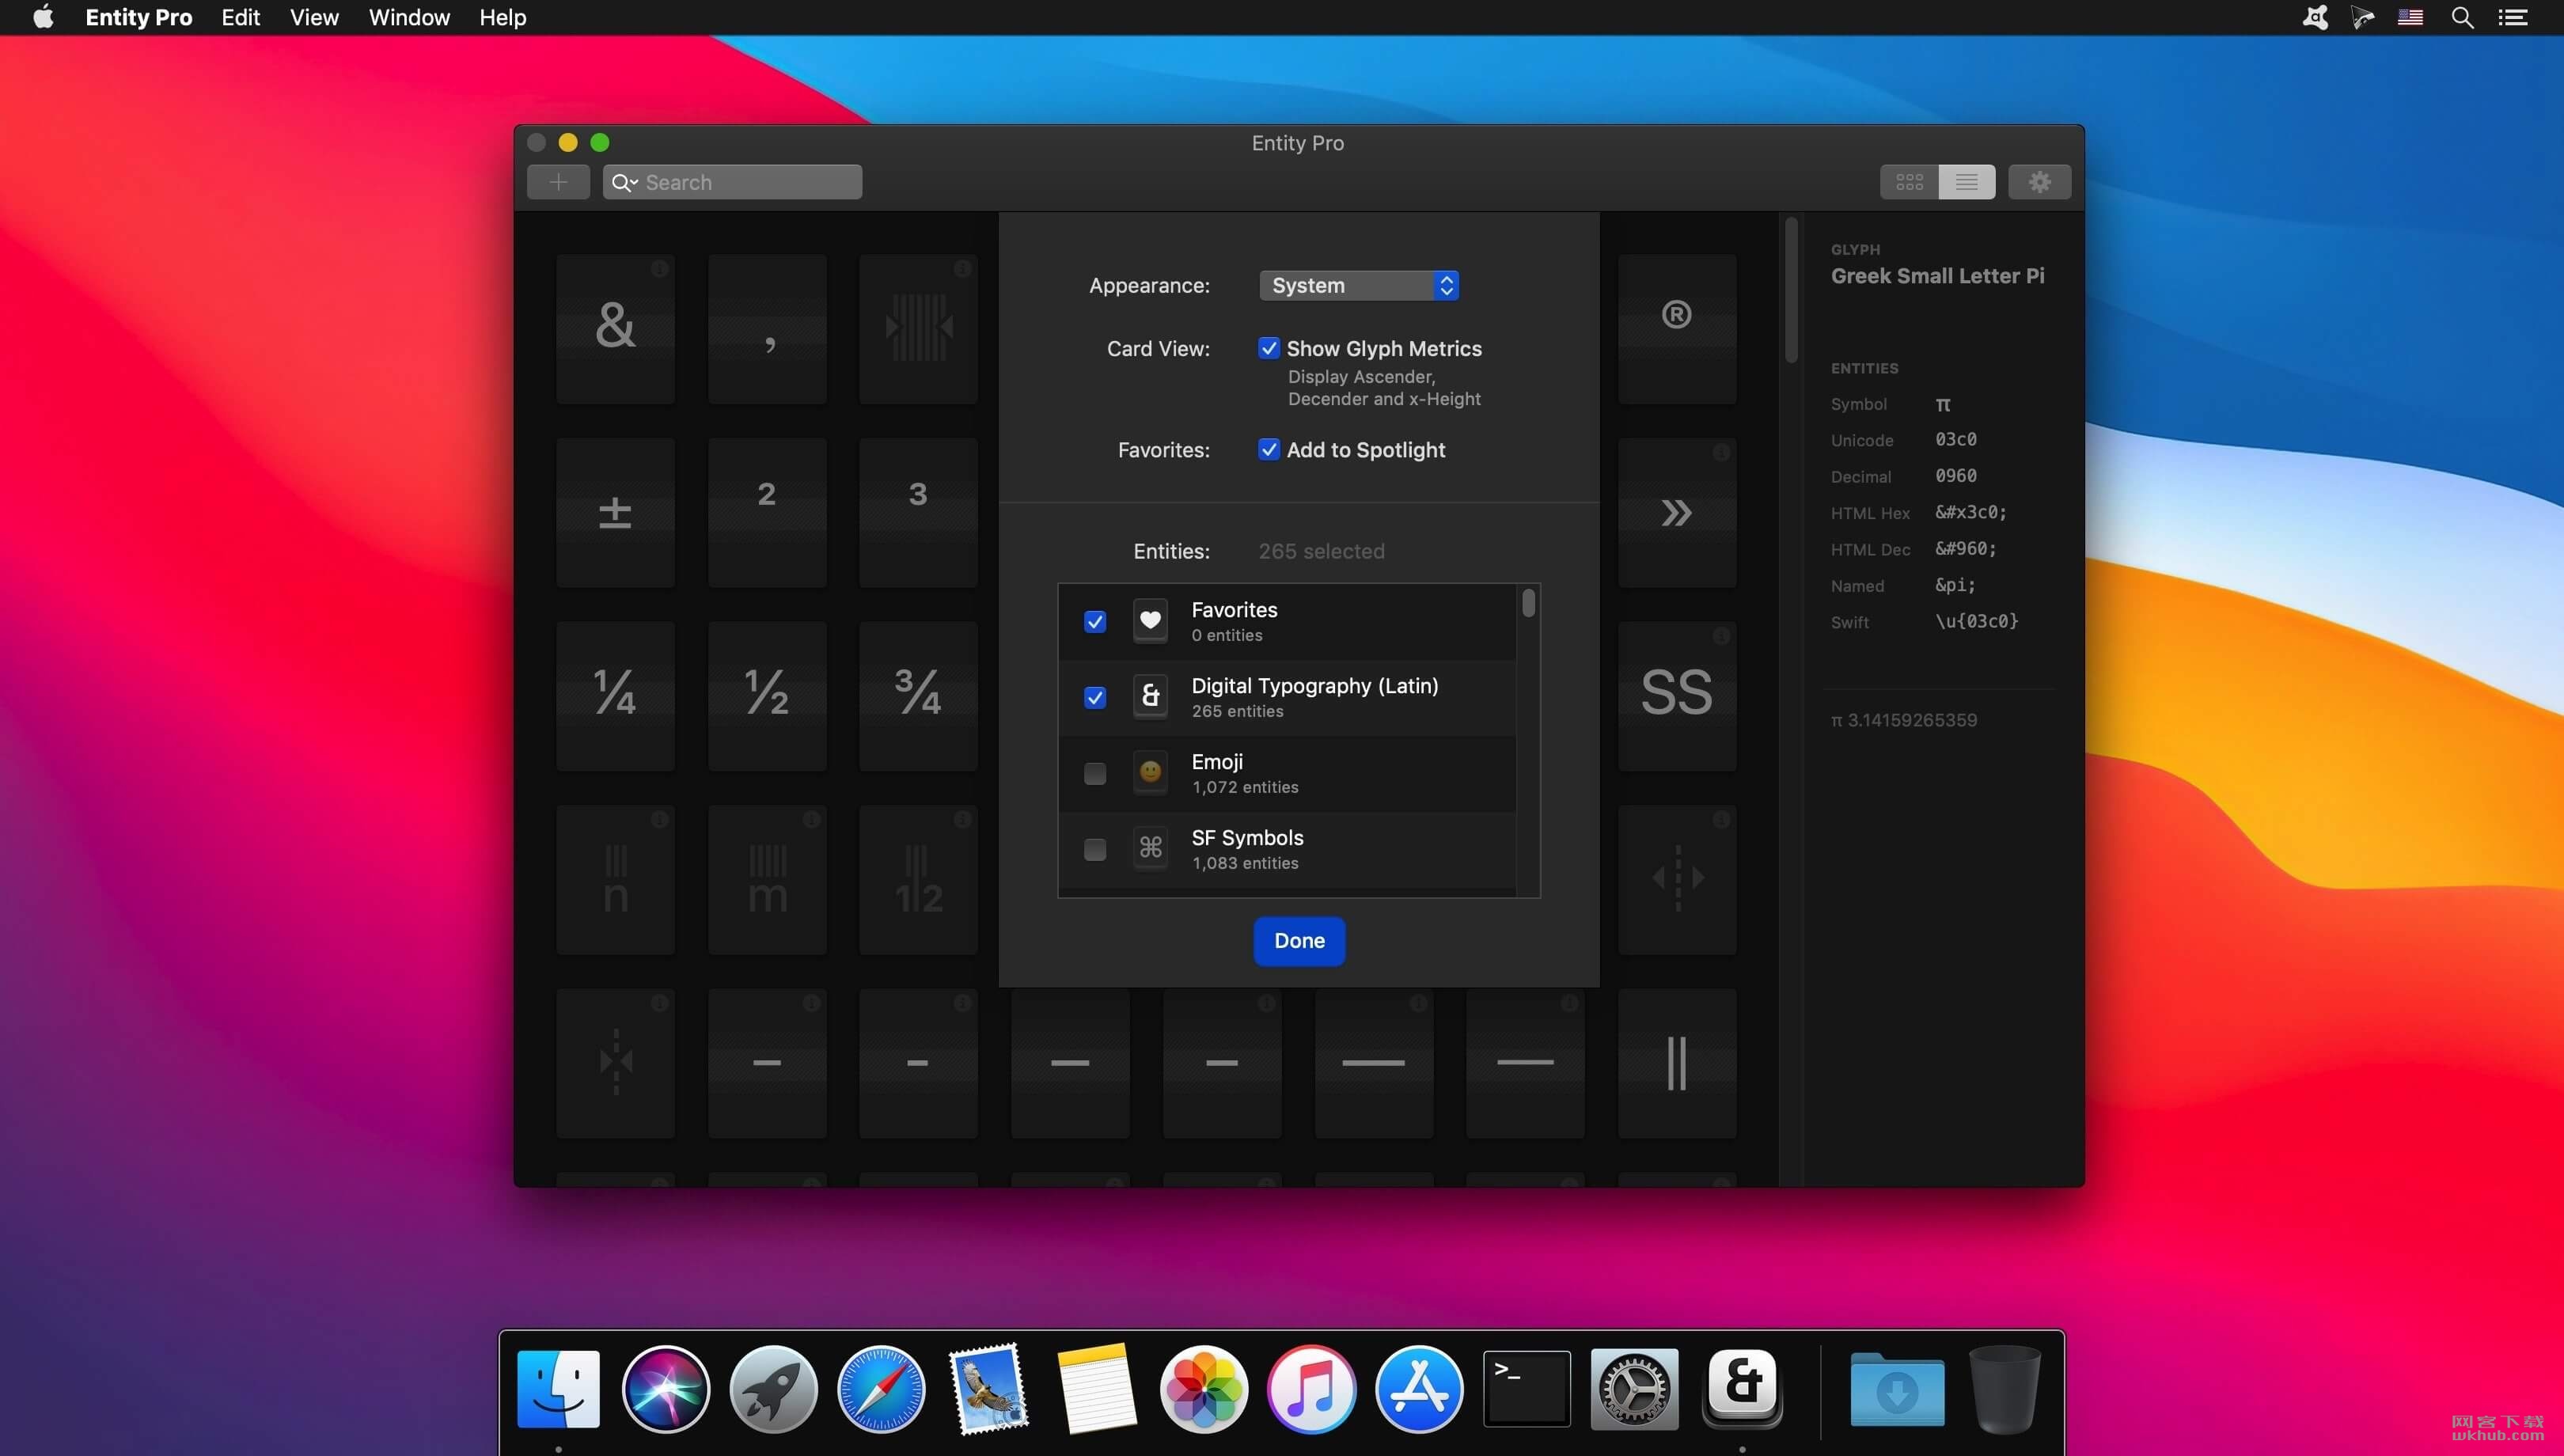Select the ampersand glyph card
This screenshot has width=2564, height=1456.
coord(615,329)
